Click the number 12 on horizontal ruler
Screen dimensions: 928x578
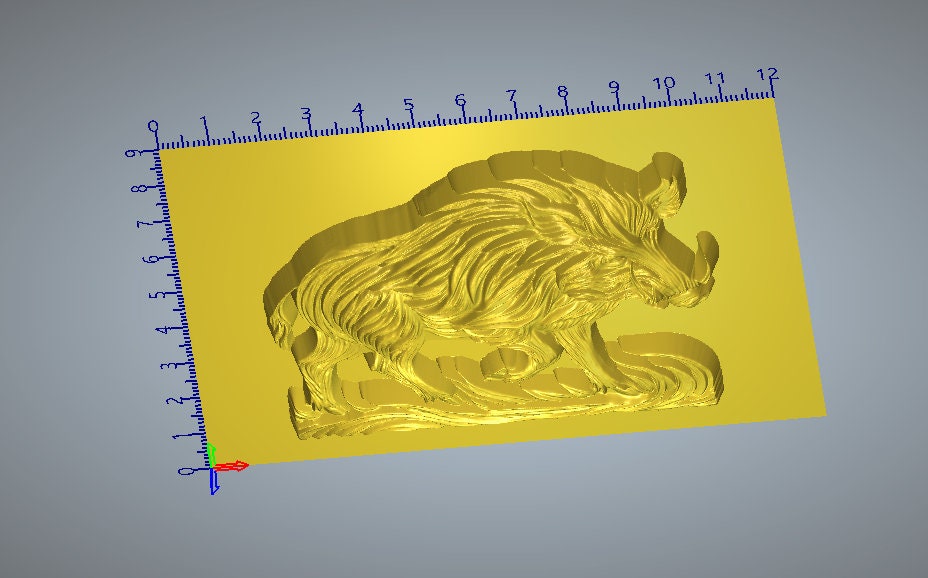point(767,72)
